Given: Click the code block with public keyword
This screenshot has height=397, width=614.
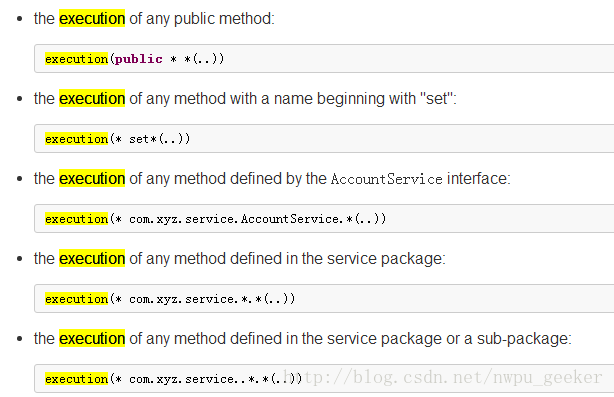Looking at the screenshot, I should pyautogui.click(x=324, y=59).
